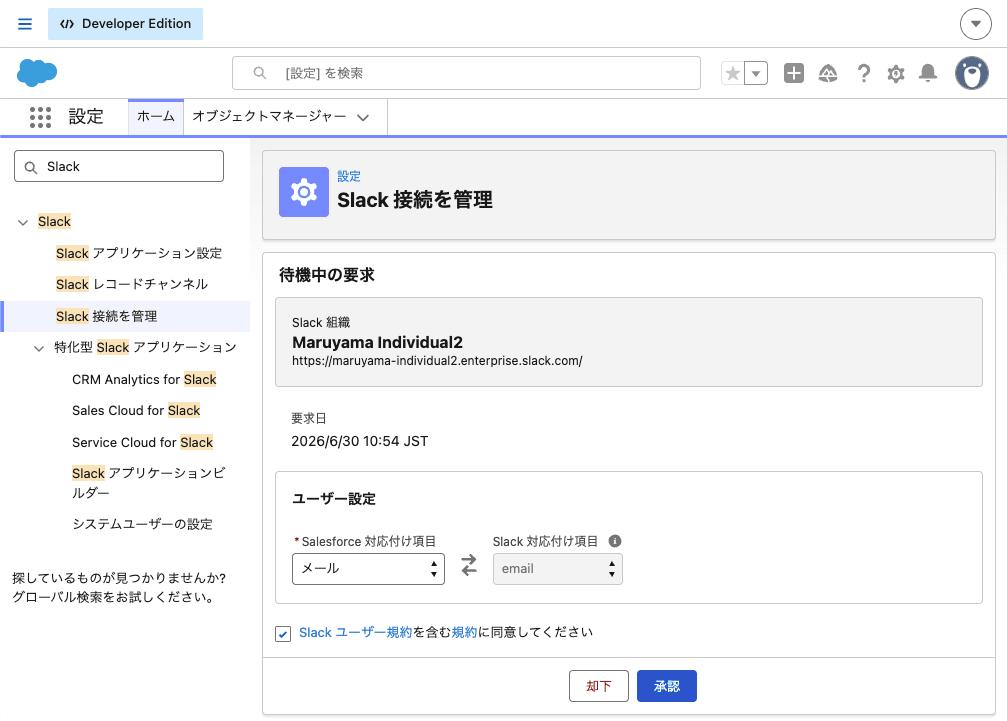Image resolution: width=1007 pixels, height=721 pixels.
Task: Click the magnifier icon in global search
Action: coord(259,73)
